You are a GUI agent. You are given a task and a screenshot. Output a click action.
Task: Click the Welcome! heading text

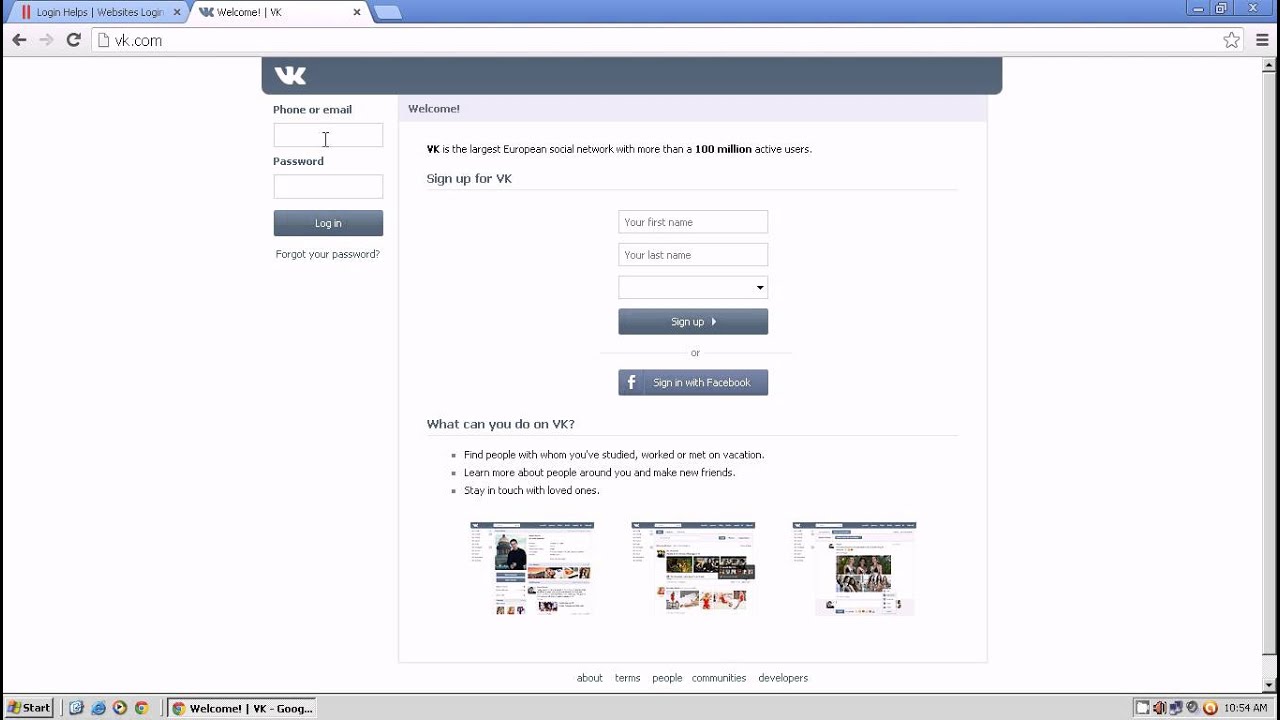coord(434,109)
